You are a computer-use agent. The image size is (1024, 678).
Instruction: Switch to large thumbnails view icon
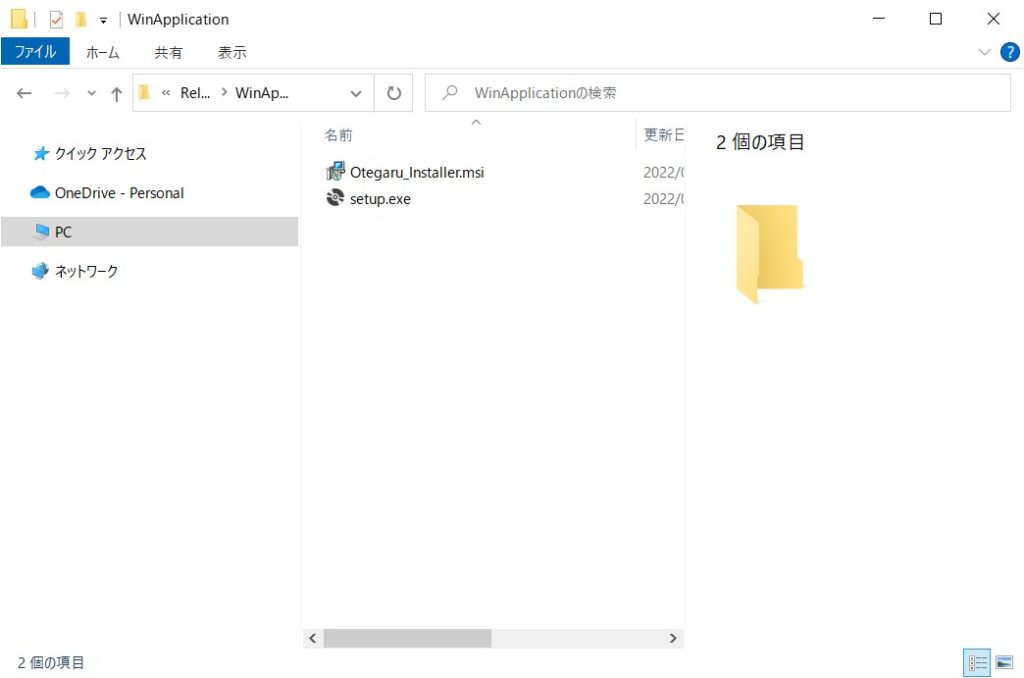click(1004, 662)
